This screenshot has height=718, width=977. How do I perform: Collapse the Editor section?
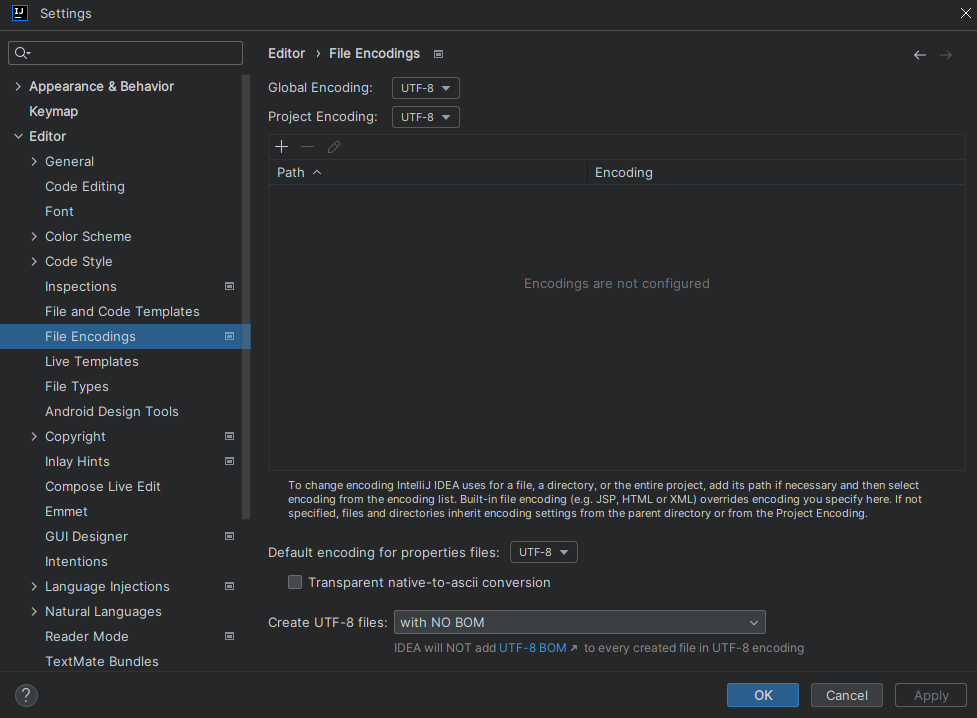[18, 136]
